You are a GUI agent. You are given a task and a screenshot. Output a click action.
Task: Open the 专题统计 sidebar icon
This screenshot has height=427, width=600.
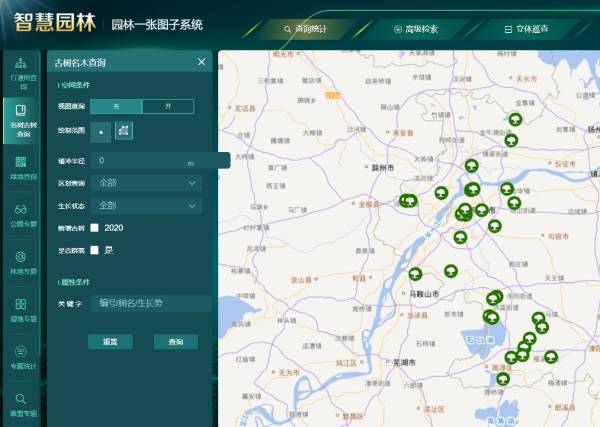[20, 356]
